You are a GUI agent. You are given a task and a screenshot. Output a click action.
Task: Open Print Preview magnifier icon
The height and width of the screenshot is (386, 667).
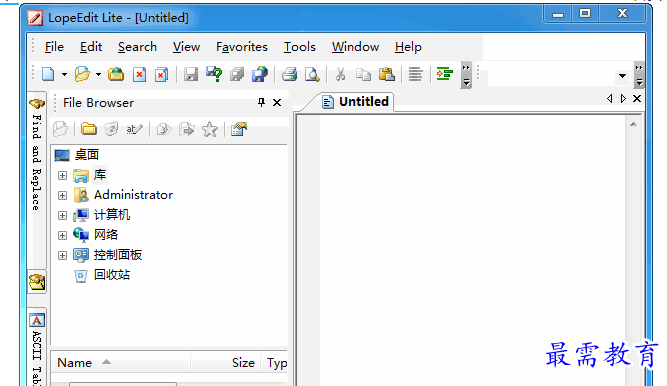pos(312,74)
